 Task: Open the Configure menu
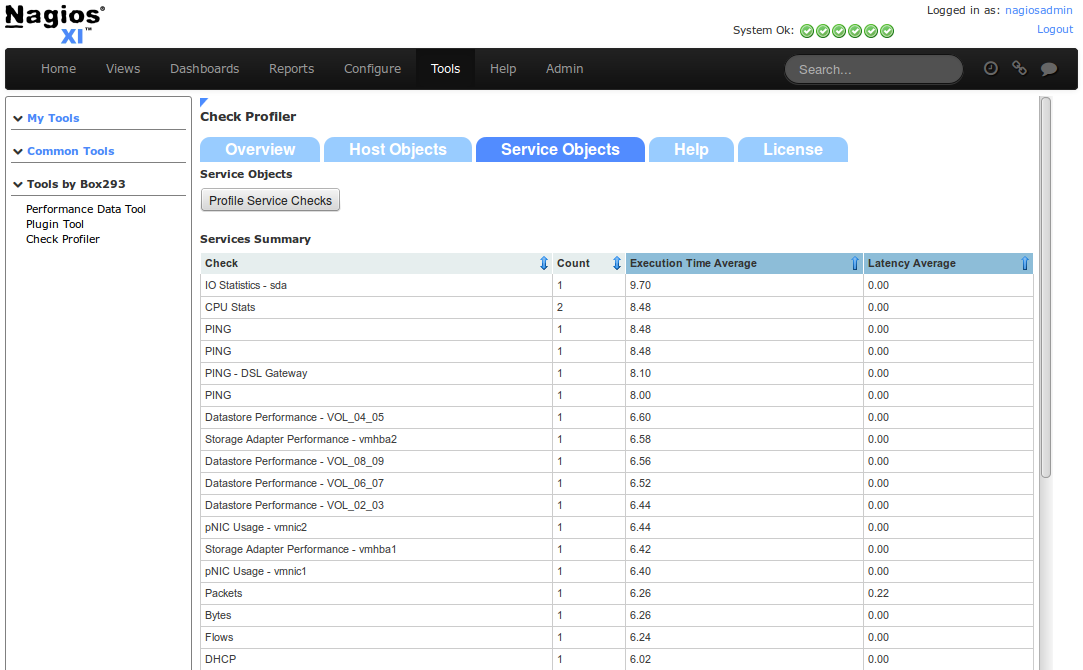(372, 68)
